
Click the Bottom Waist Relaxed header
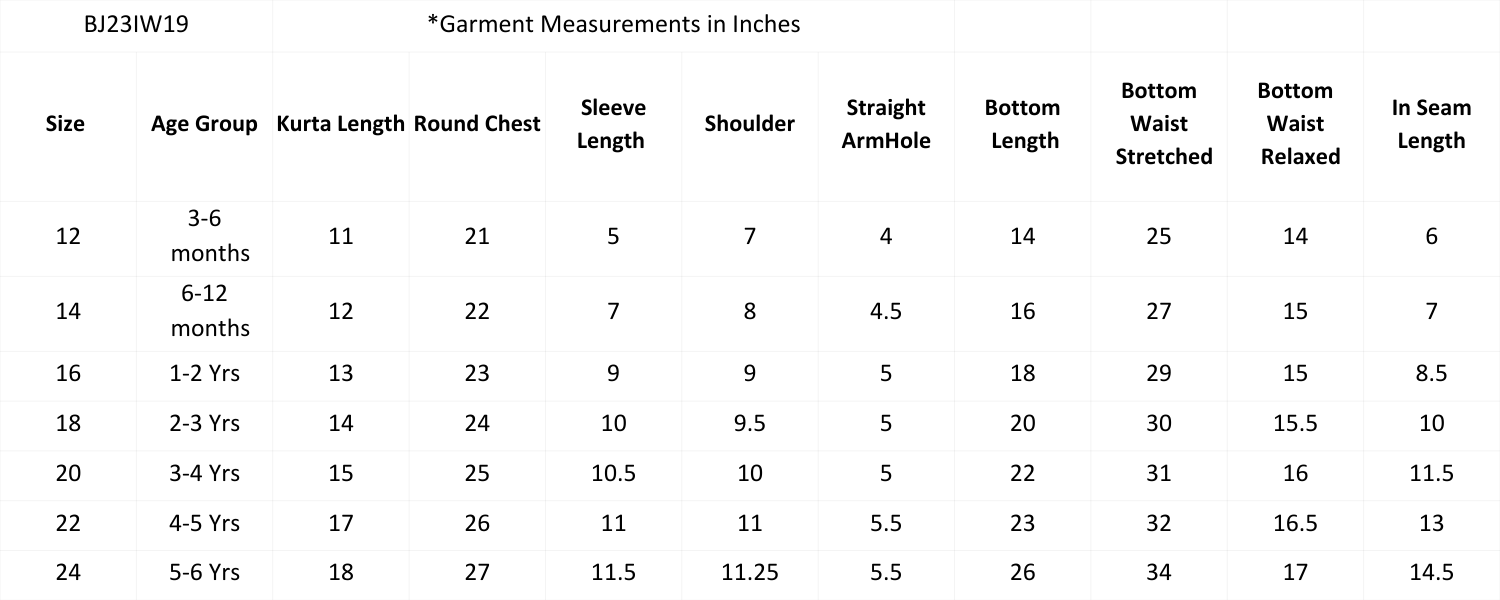pos(1295,125)
